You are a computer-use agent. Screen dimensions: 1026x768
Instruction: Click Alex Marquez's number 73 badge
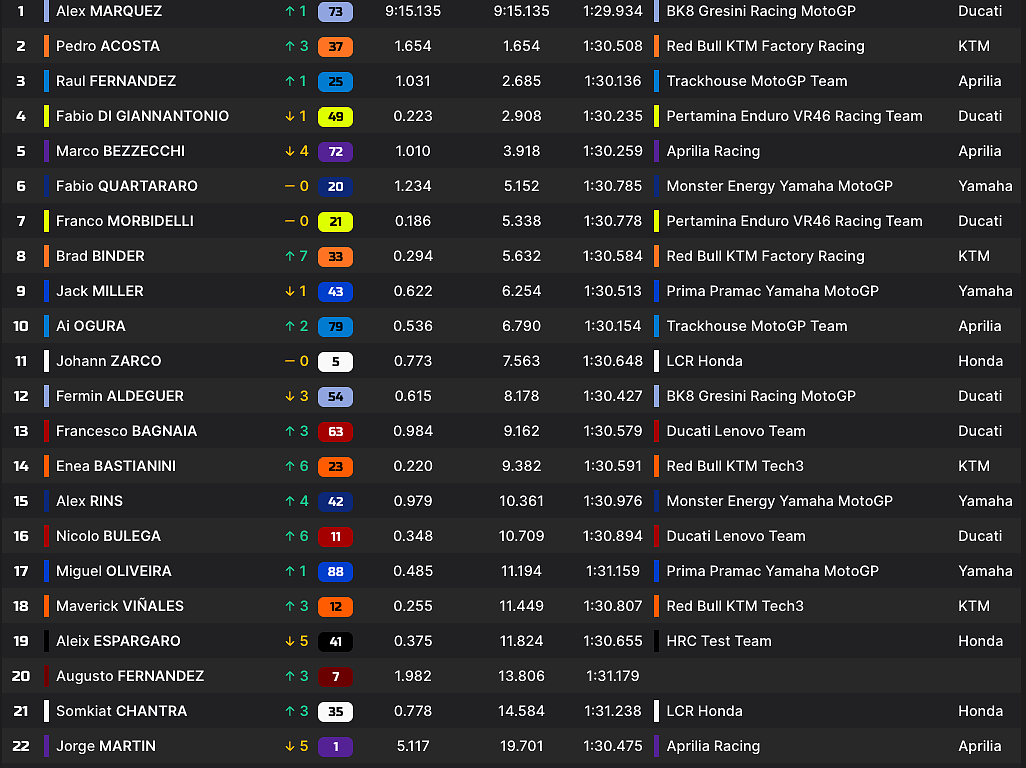click(335, 11)
